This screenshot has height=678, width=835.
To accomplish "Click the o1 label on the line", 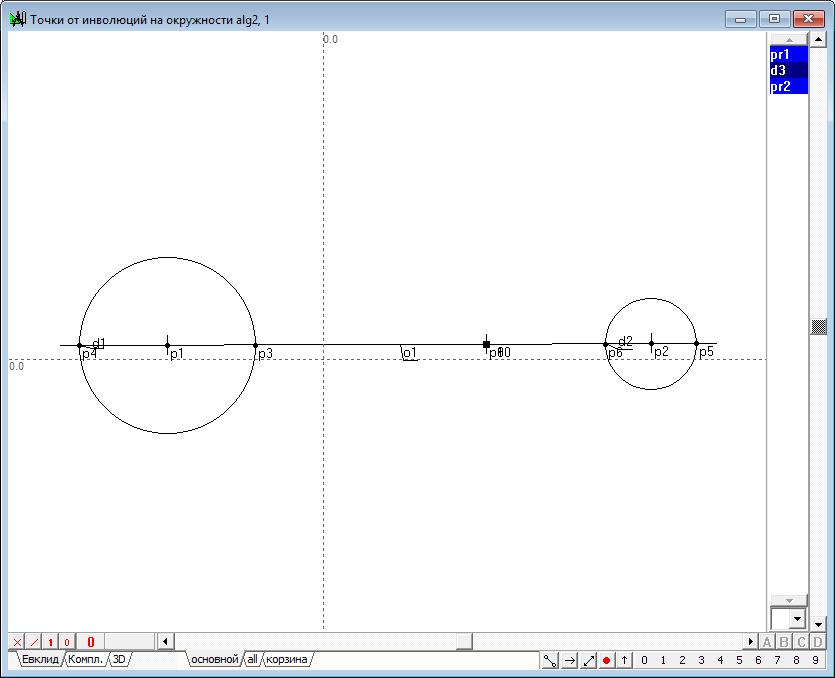I will coord(410,353).
